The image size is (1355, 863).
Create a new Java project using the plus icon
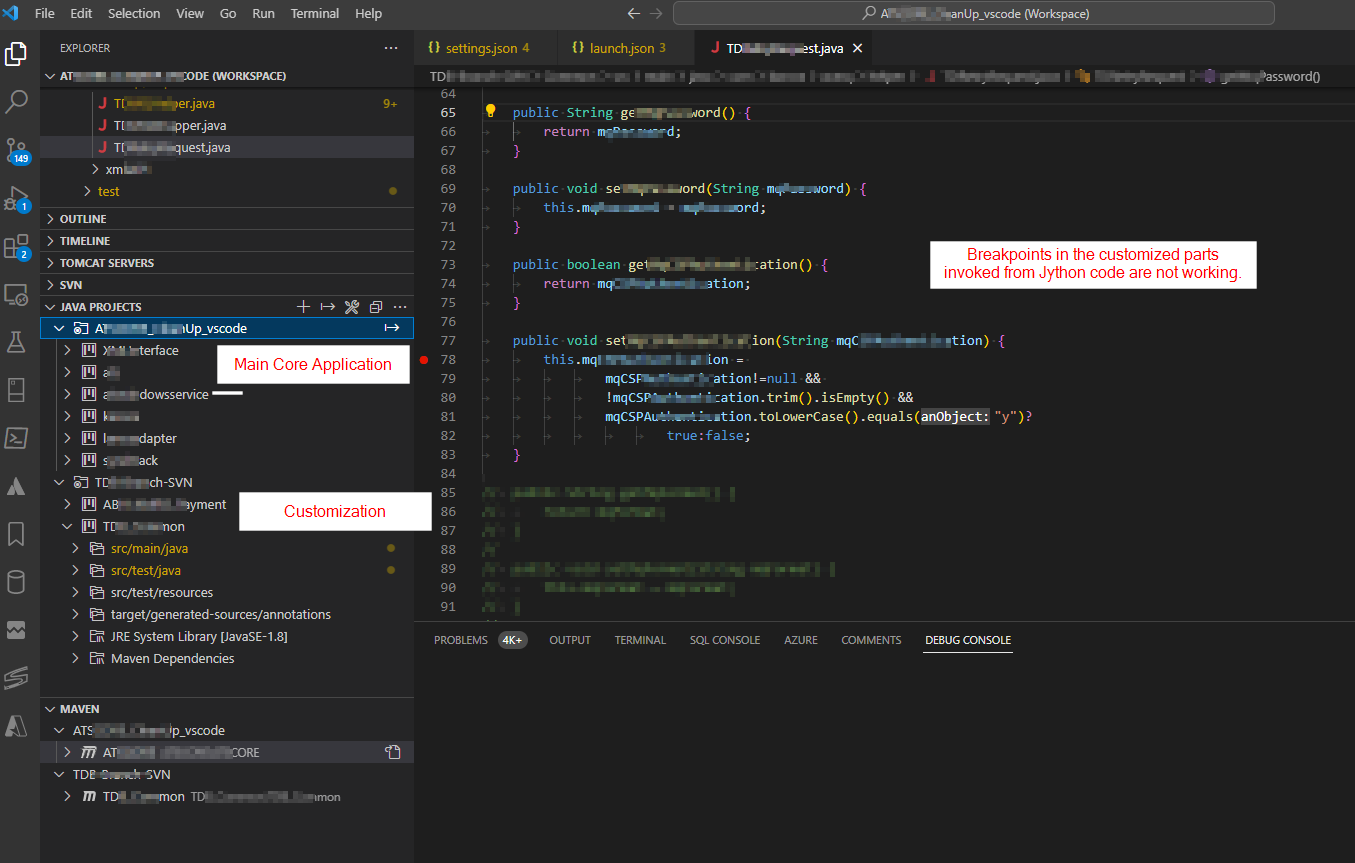click(304, 306)
